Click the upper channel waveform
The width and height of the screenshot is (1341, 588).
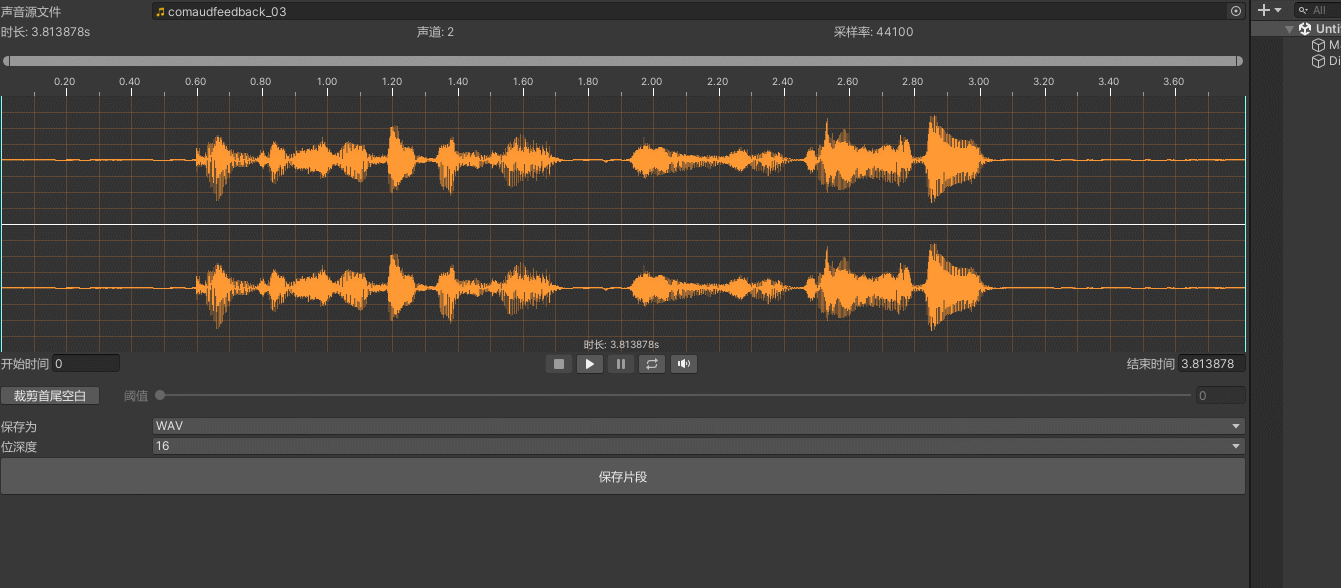coord(623,160)
